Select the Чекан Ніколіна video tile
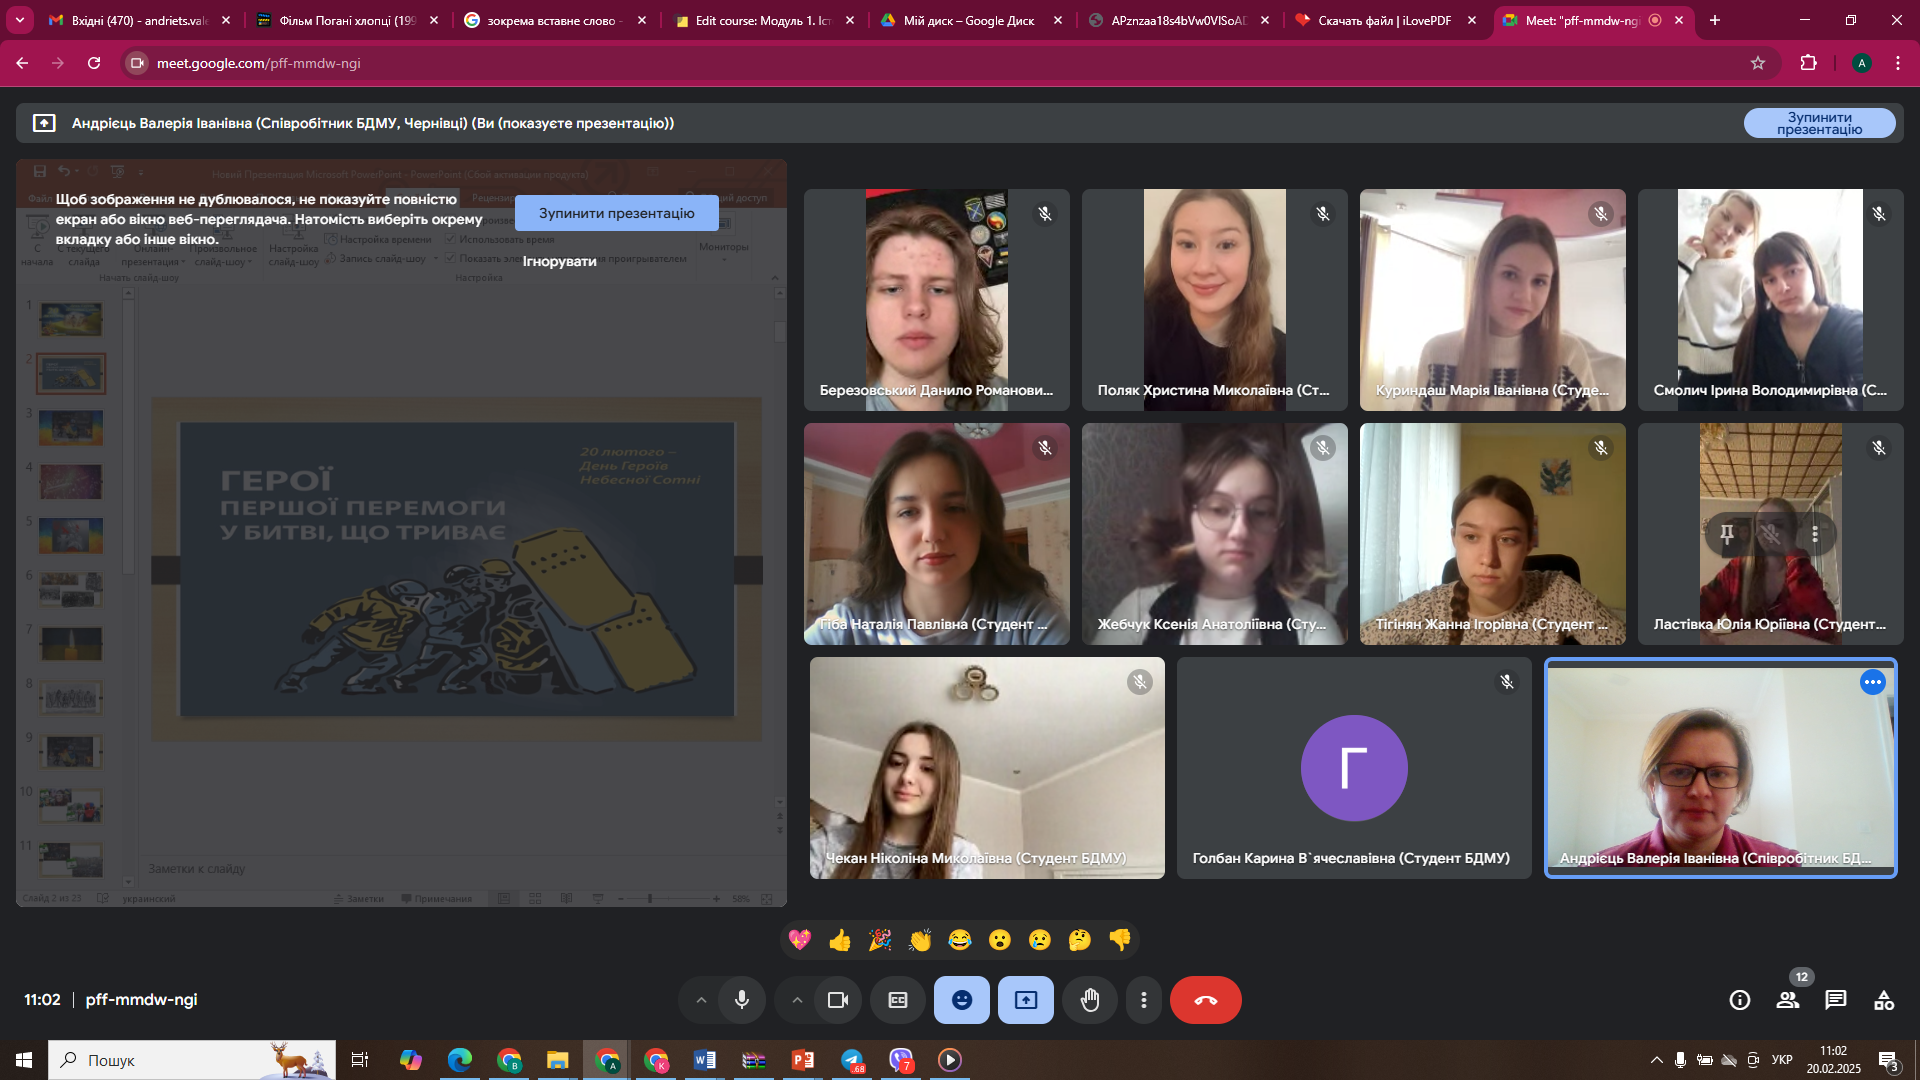 (987, 768)
